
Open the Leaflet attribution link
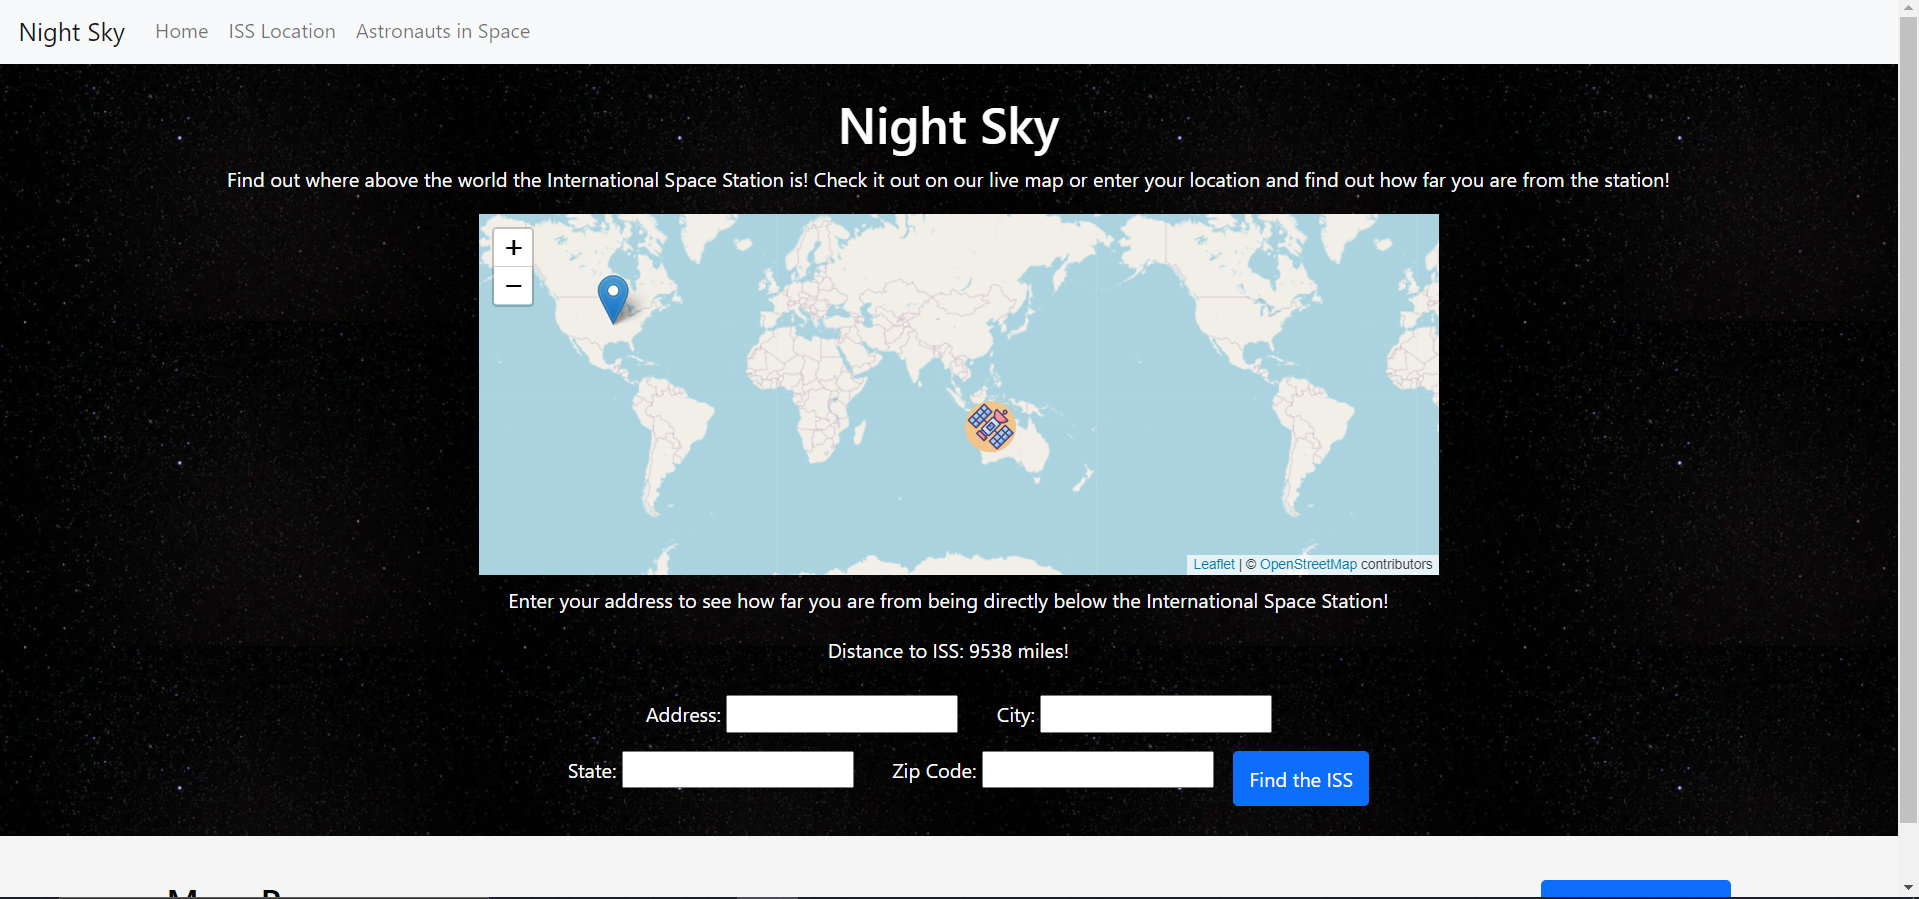tap(1214, 564)
